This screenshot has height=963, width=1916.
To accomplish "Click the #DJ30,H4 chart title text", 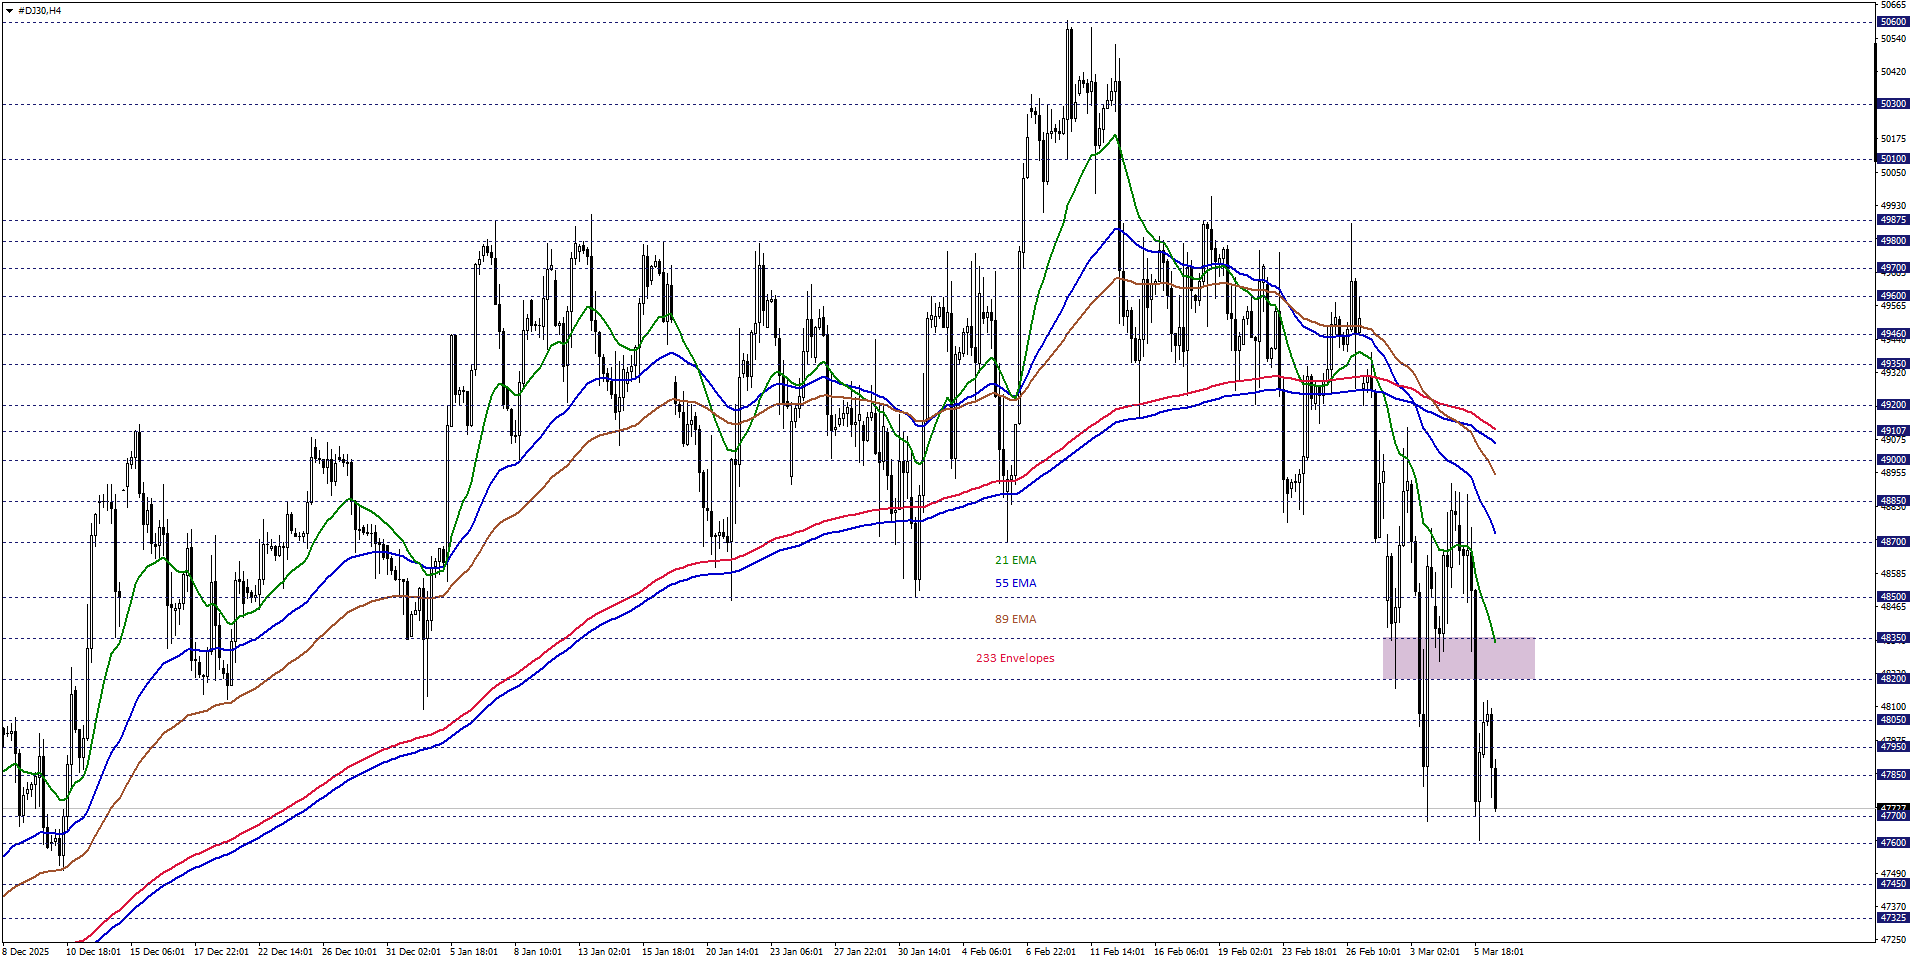I will 39,10.
